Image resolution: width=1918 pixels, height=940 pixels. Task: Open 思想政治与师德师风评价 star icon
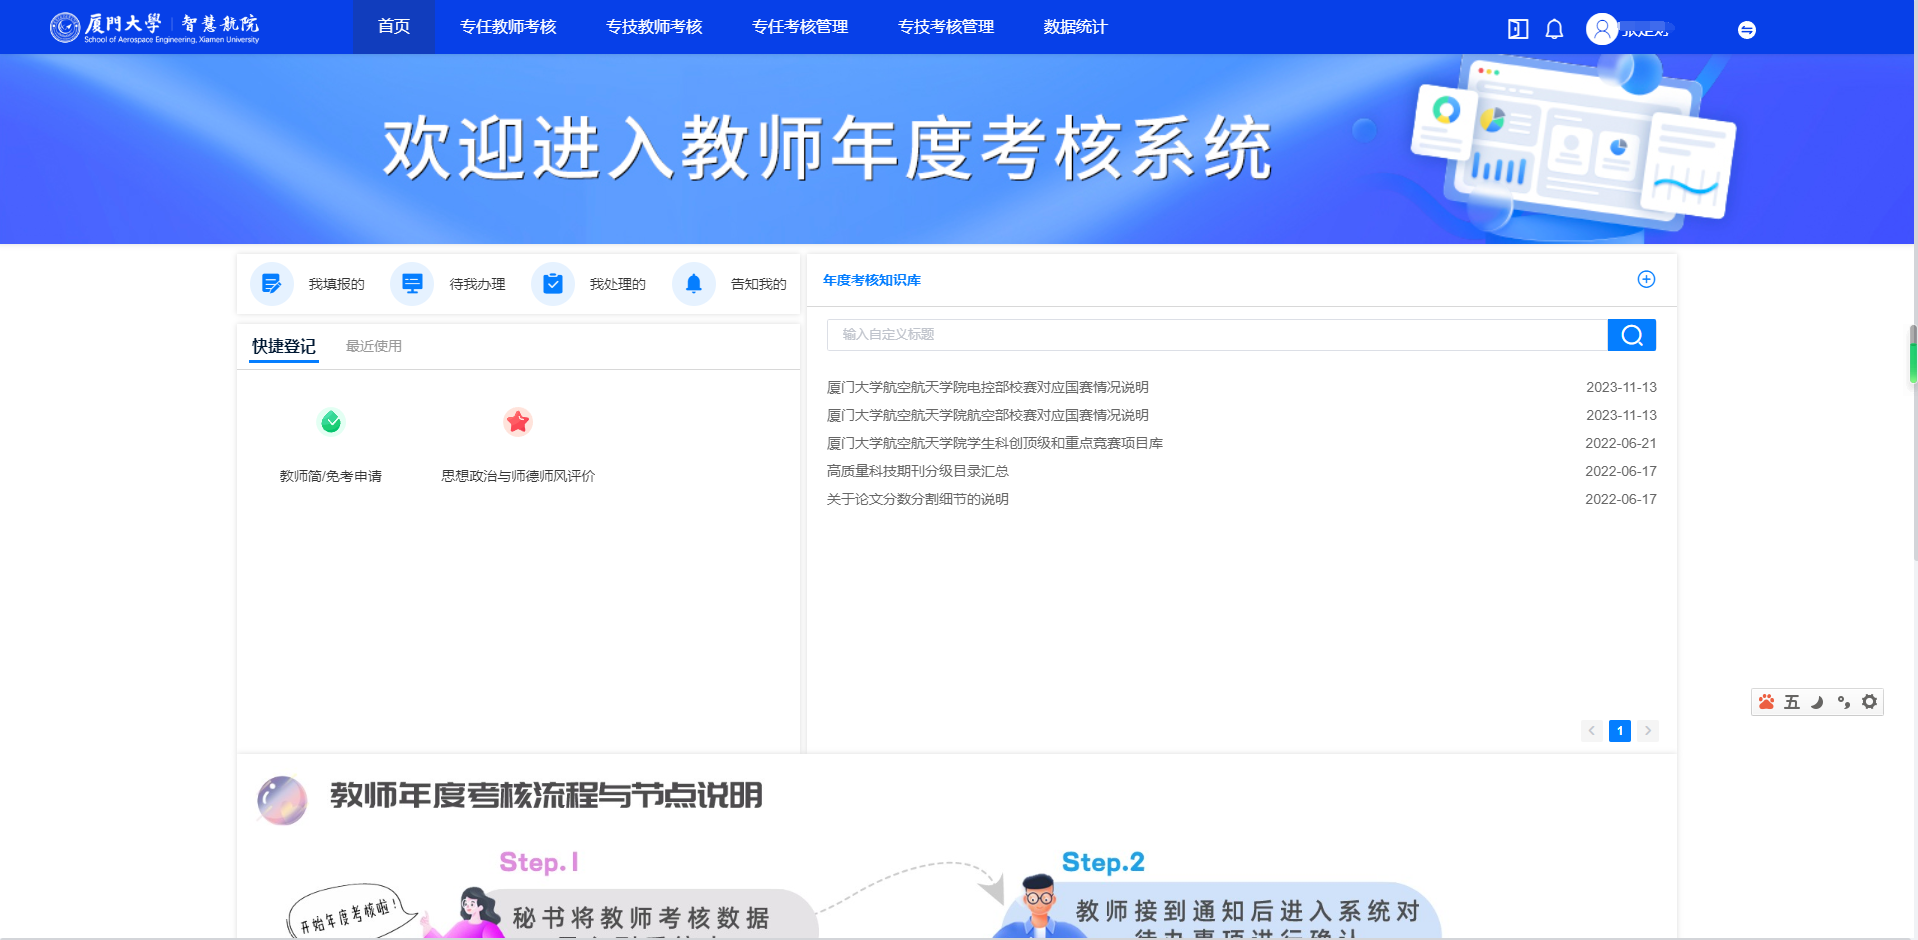(x=518, y=422)
